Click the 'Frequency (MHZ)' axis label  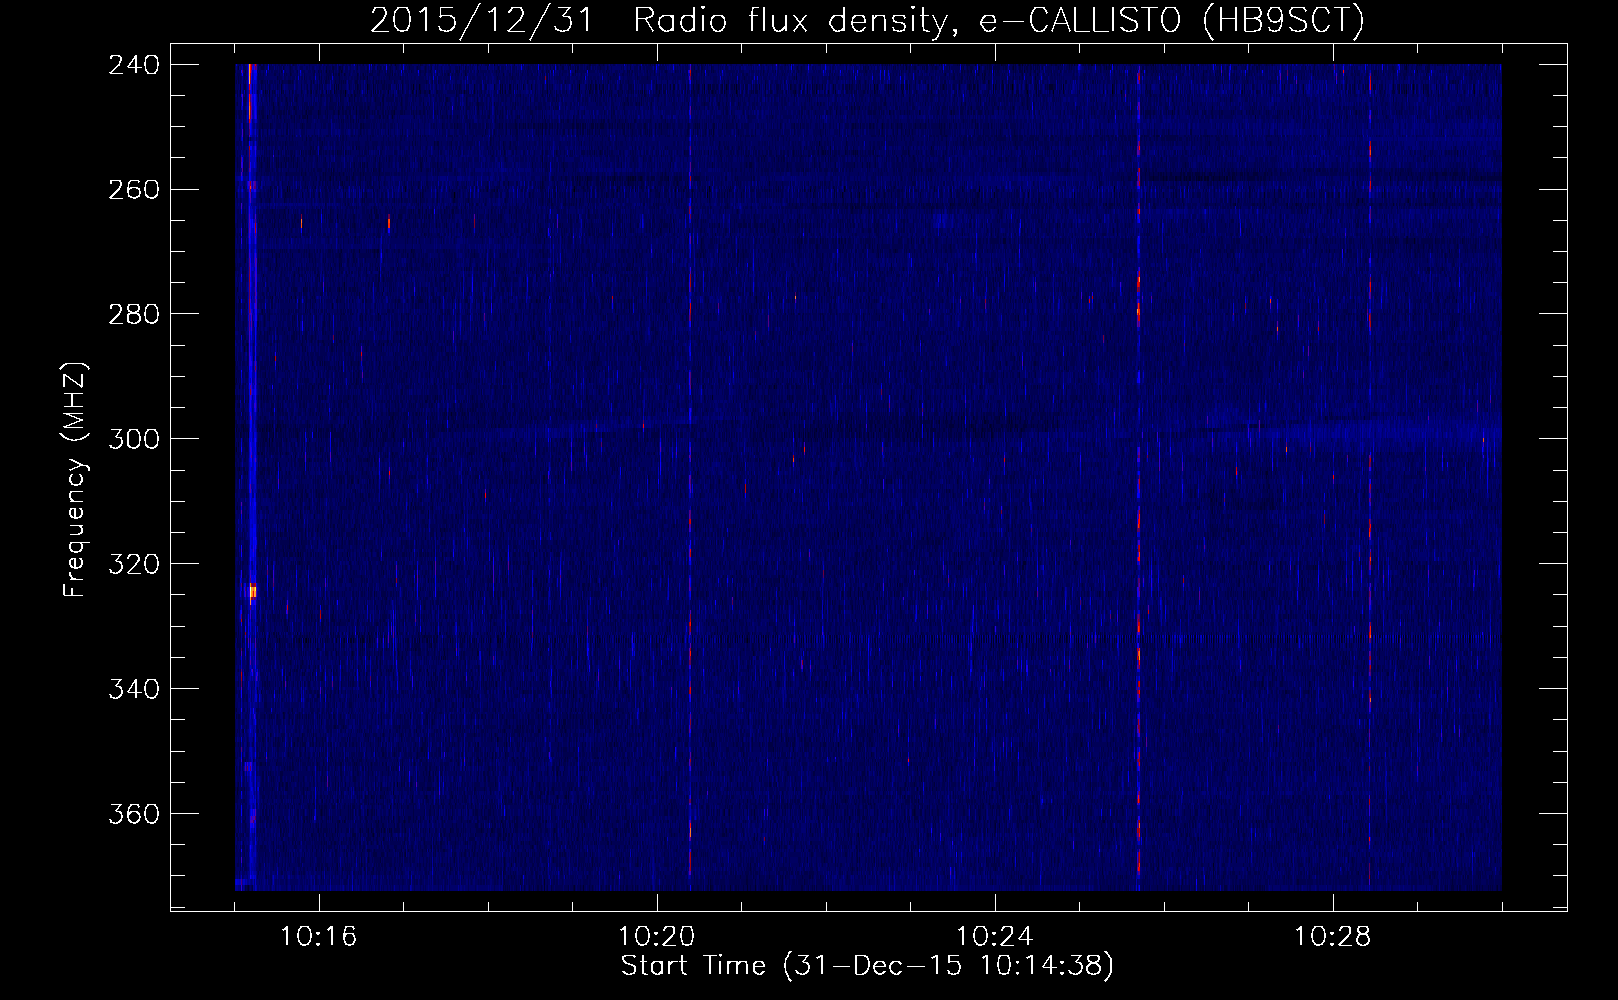(75, 480)
